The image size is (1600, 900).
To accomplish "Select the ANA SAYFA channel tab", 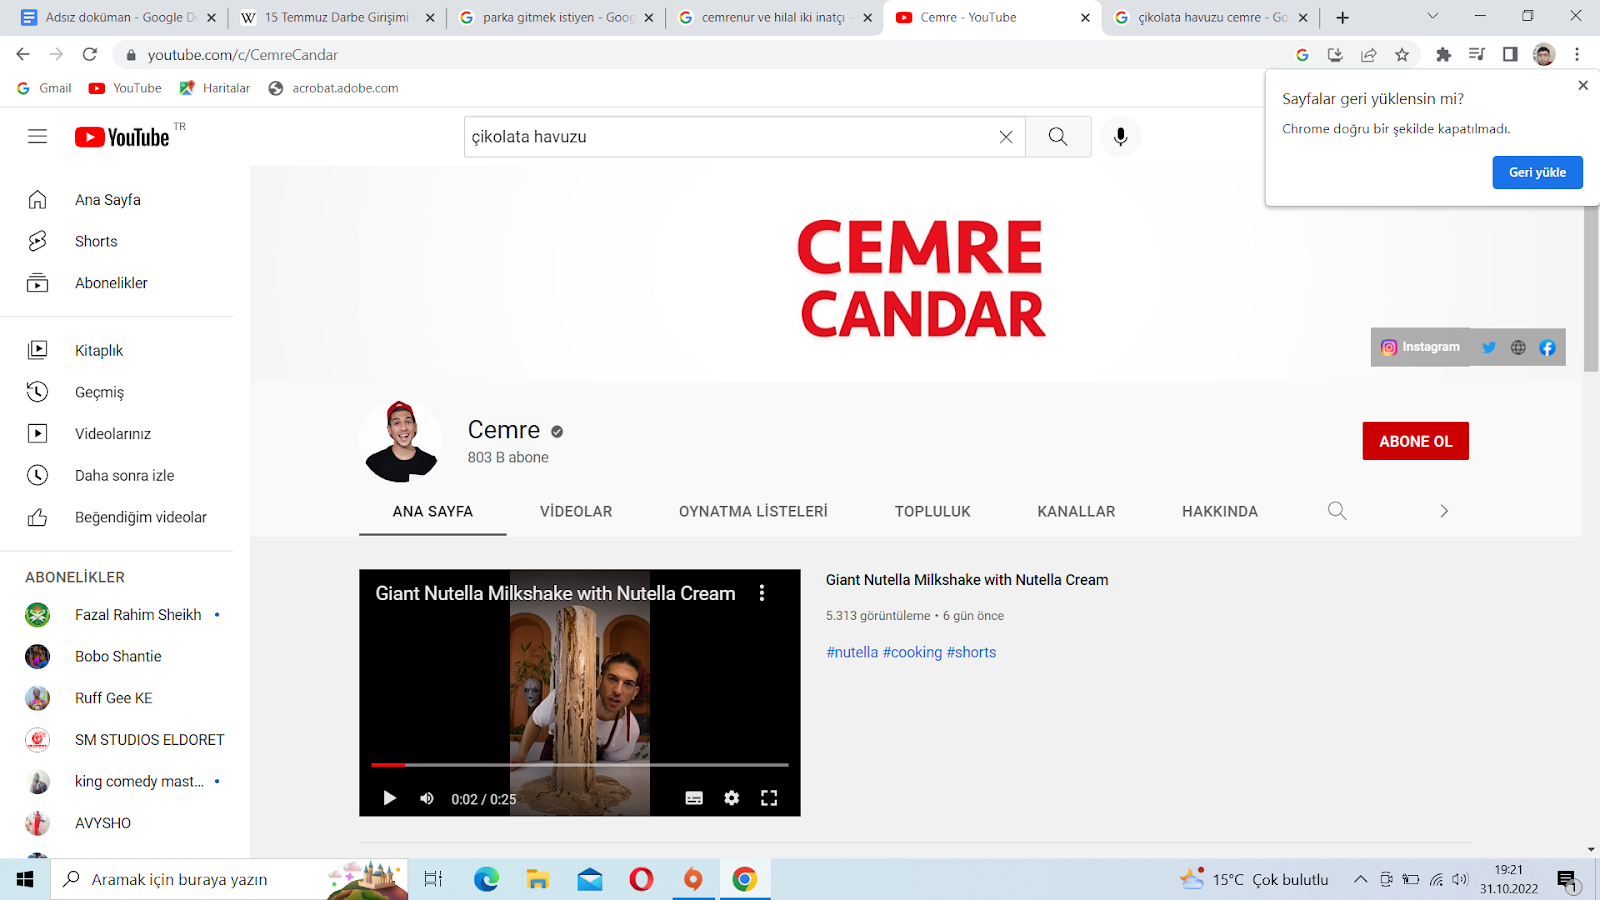I will tap(433, 511).
